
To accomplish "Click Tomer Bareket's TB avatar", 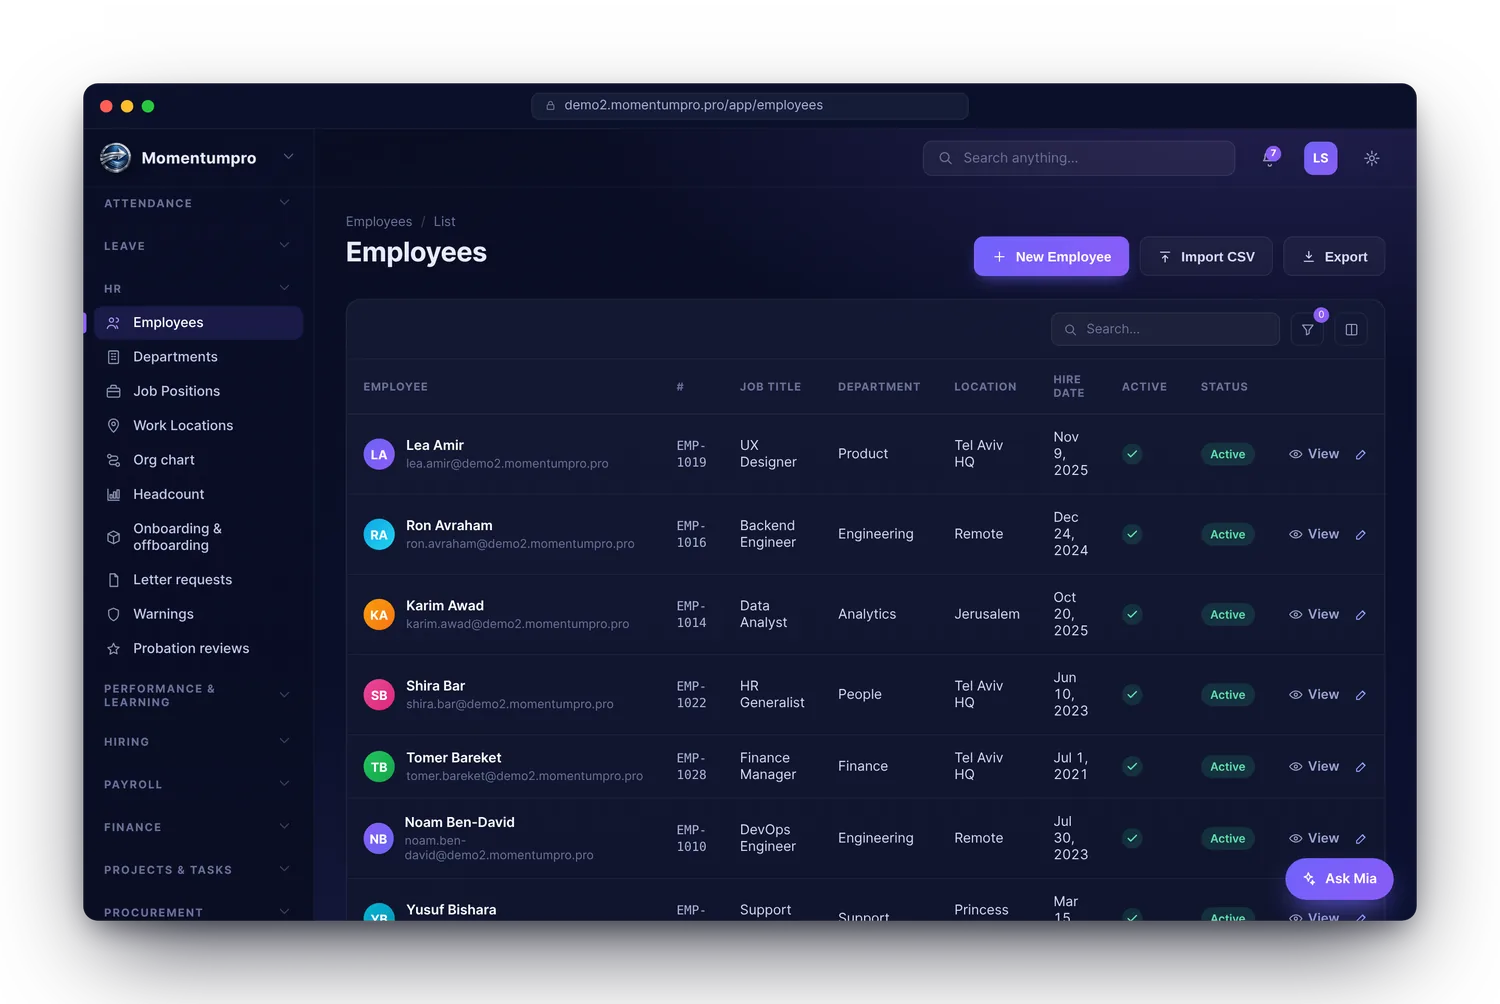I will (379, 766).
